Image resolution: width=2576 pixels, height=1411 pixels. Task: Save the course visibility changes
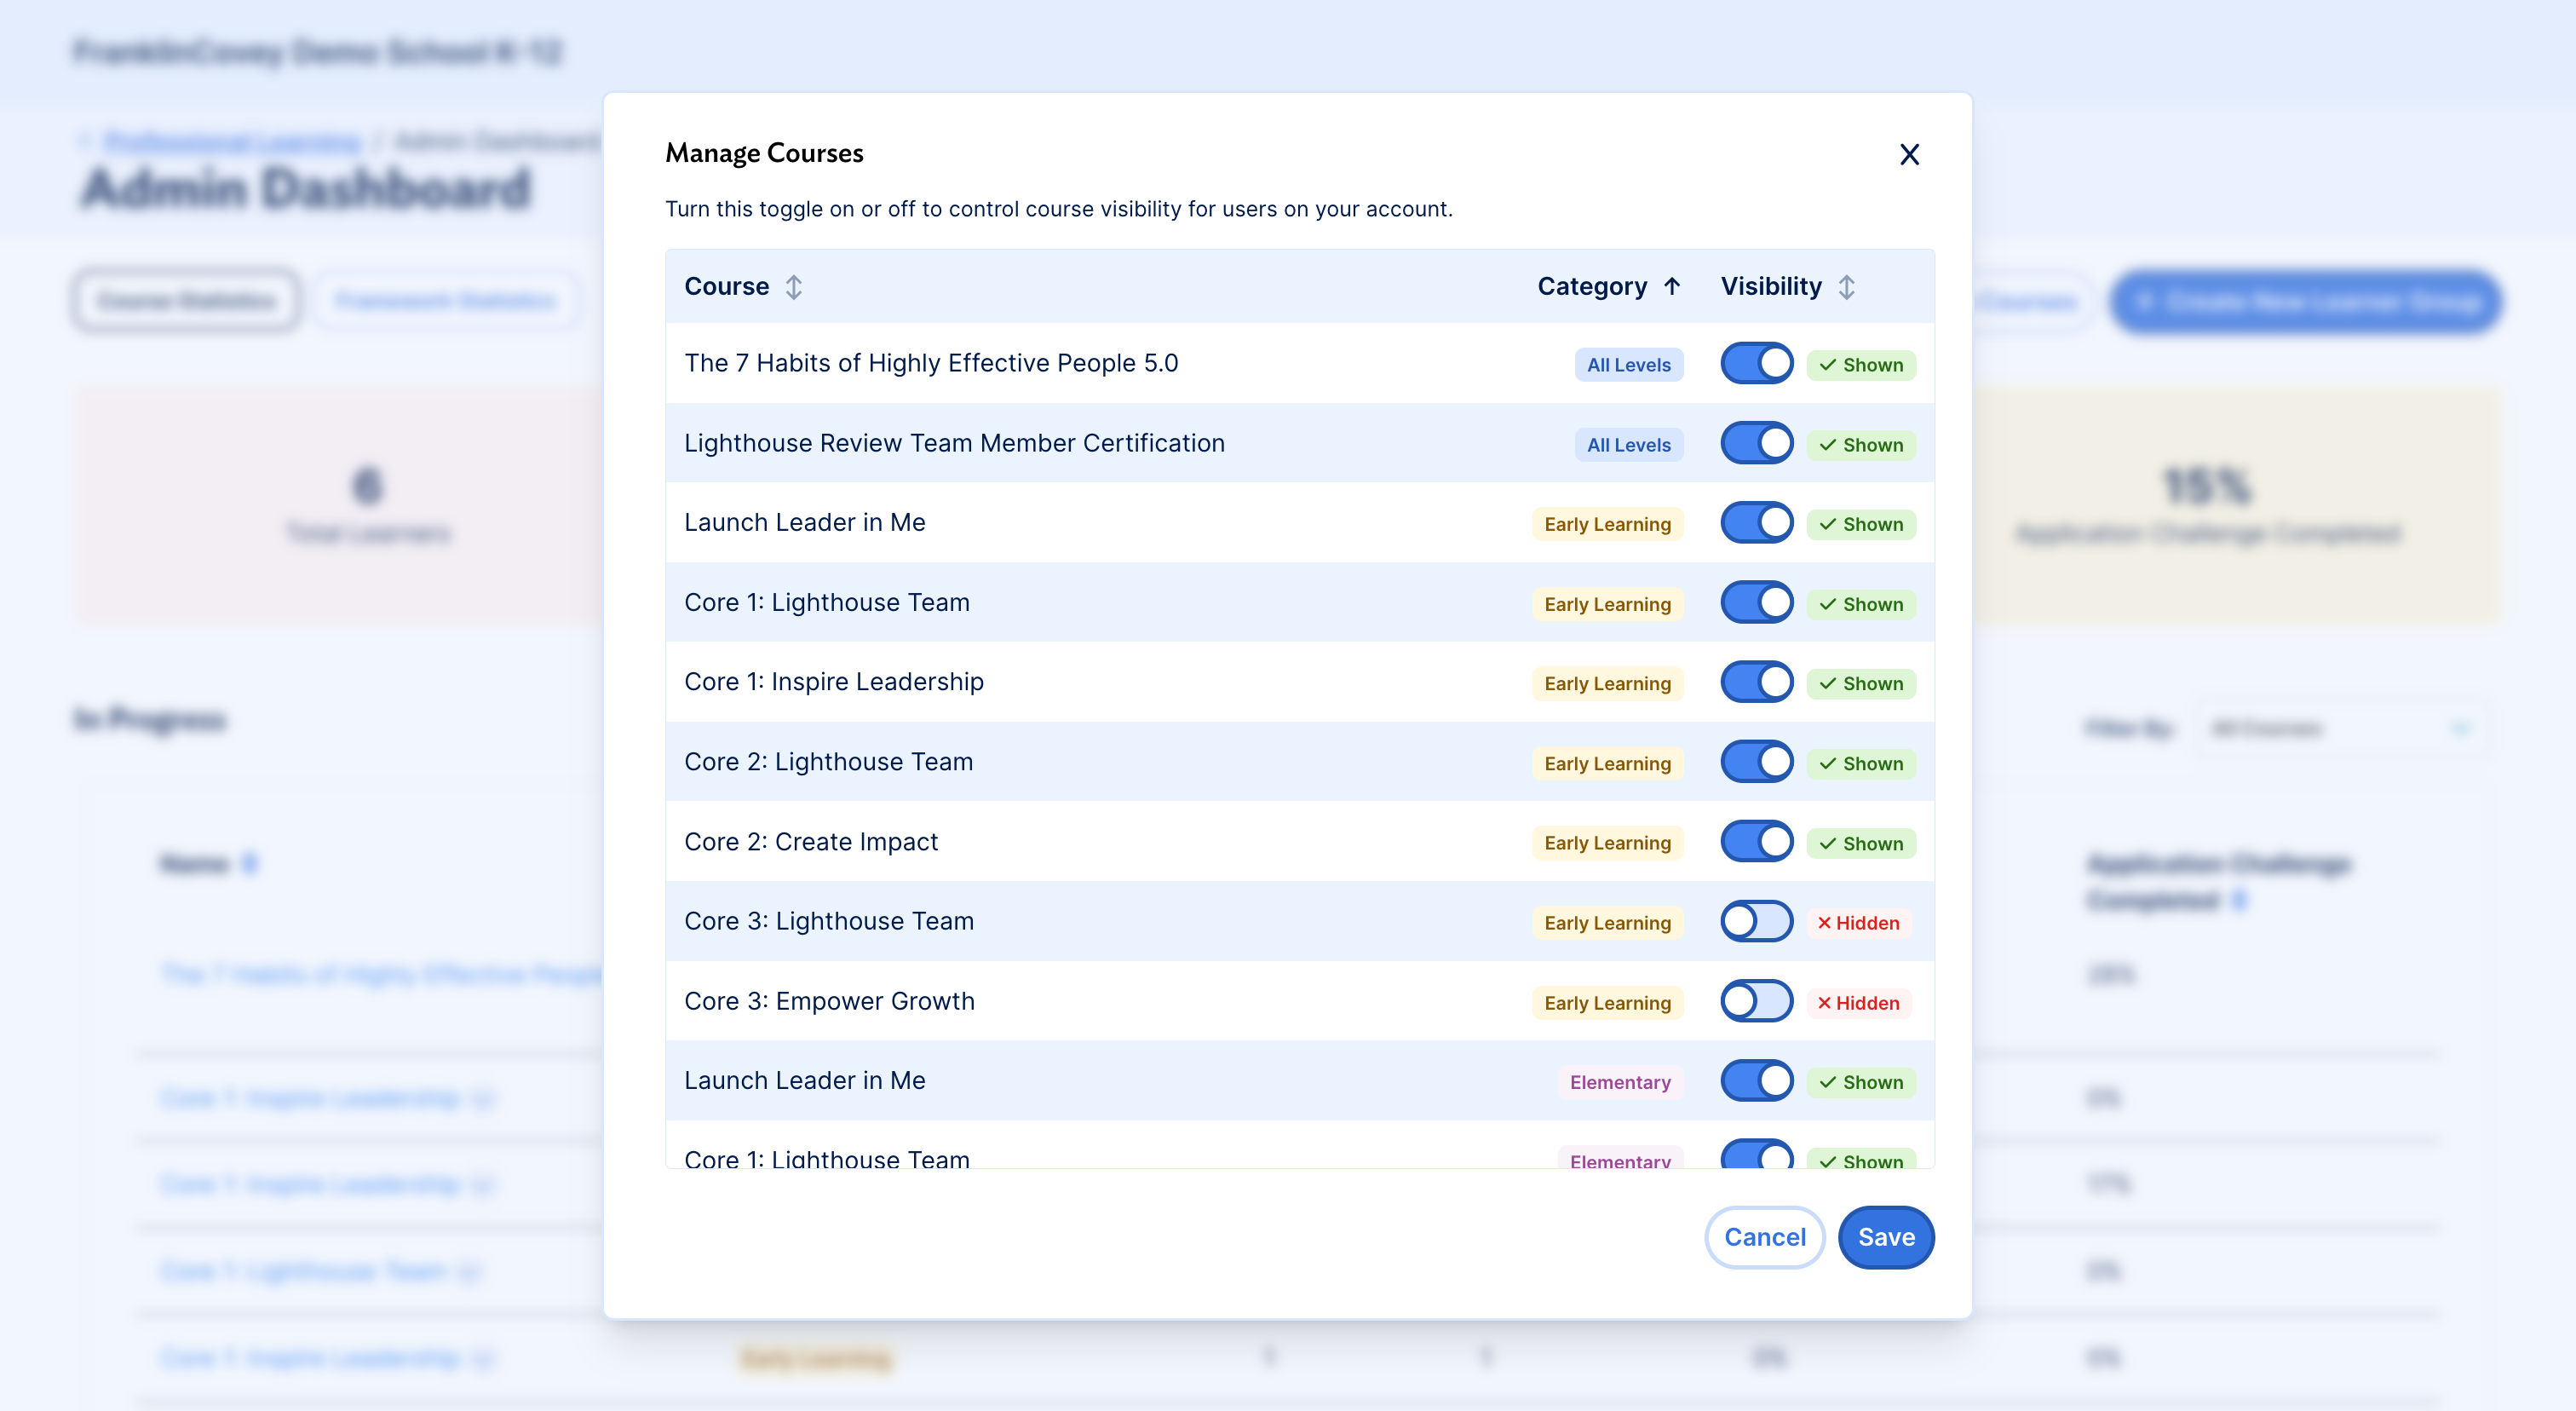coord(1886,1237)
